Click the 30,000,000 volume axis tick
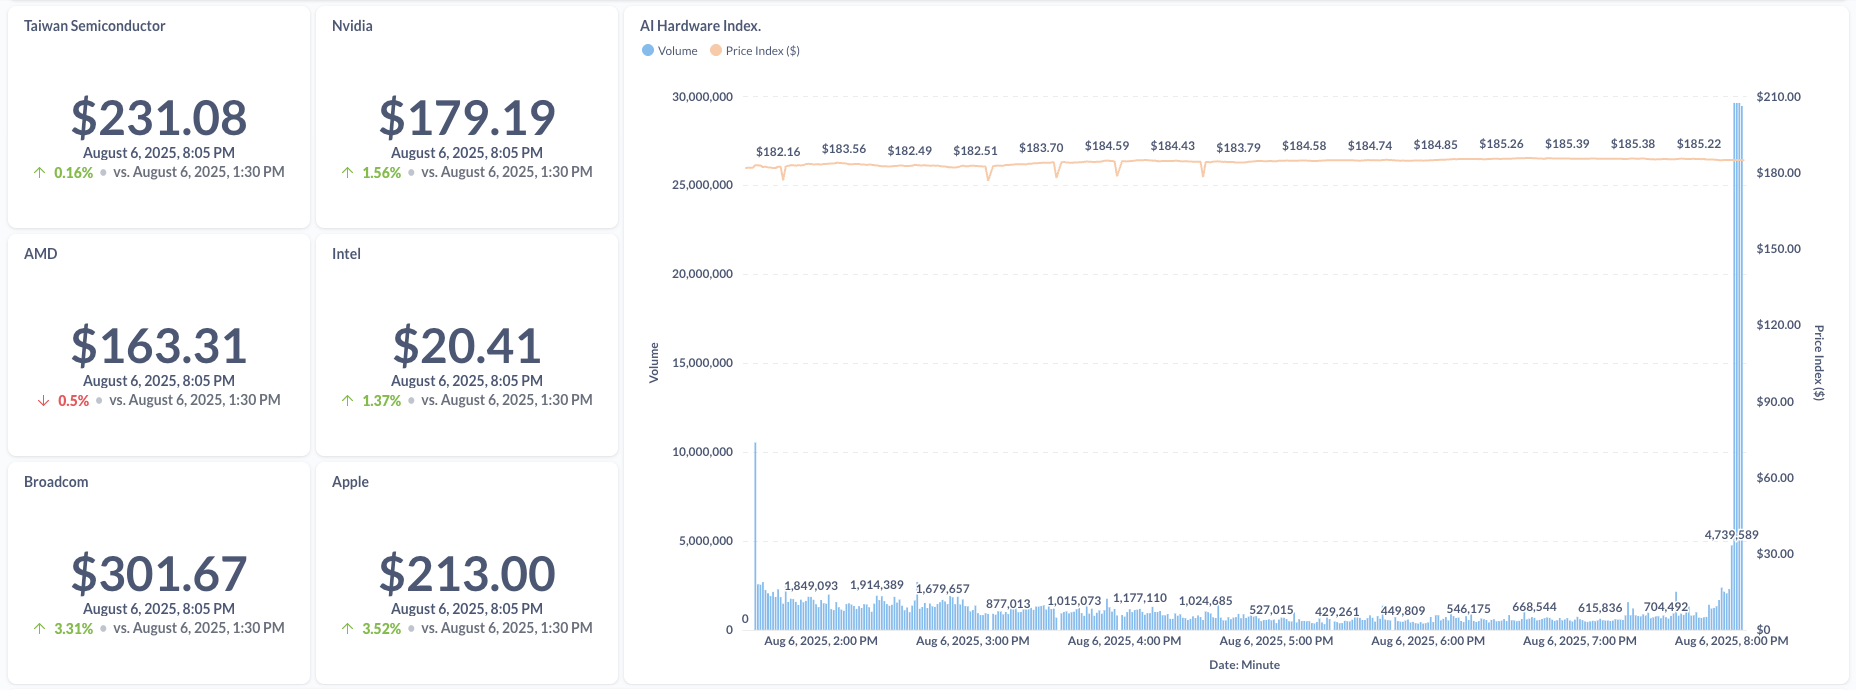Viewport: 1856px width, 690px height. (x=702, y=97)
